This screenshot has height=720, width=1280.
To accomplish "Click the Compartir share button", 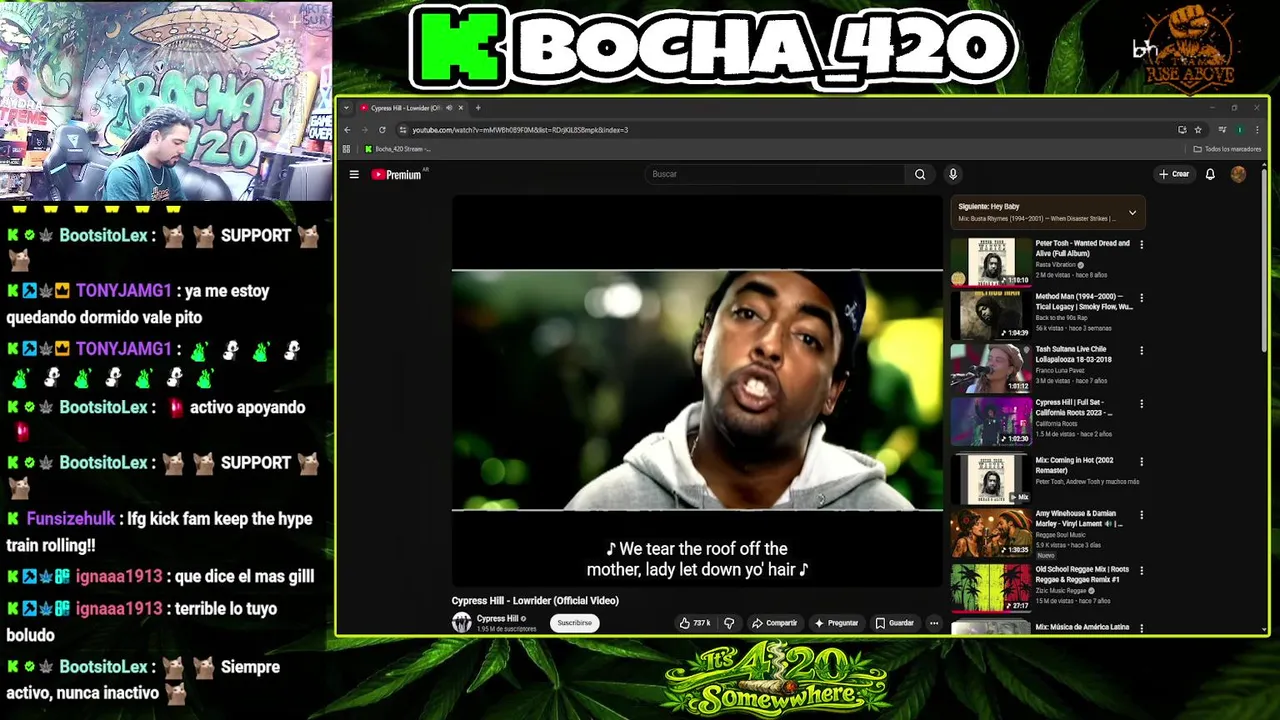I will [x=774, y=623].
